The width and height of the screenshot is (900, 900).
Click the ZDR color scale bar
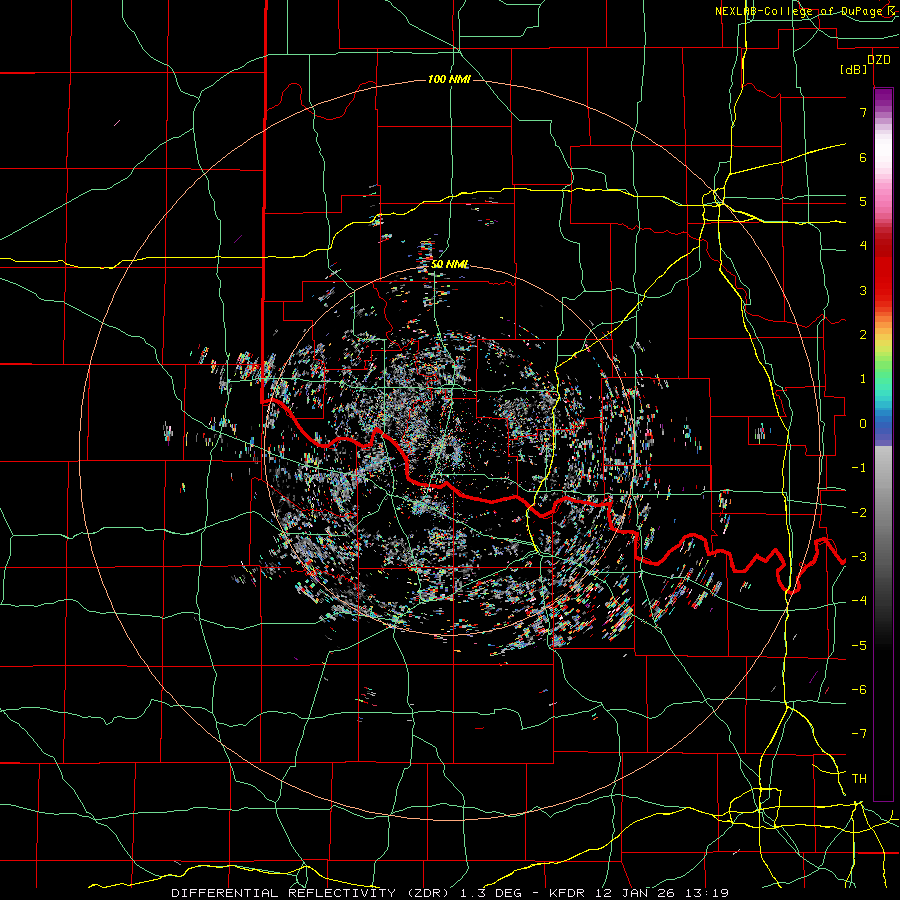tap(883, 444)
